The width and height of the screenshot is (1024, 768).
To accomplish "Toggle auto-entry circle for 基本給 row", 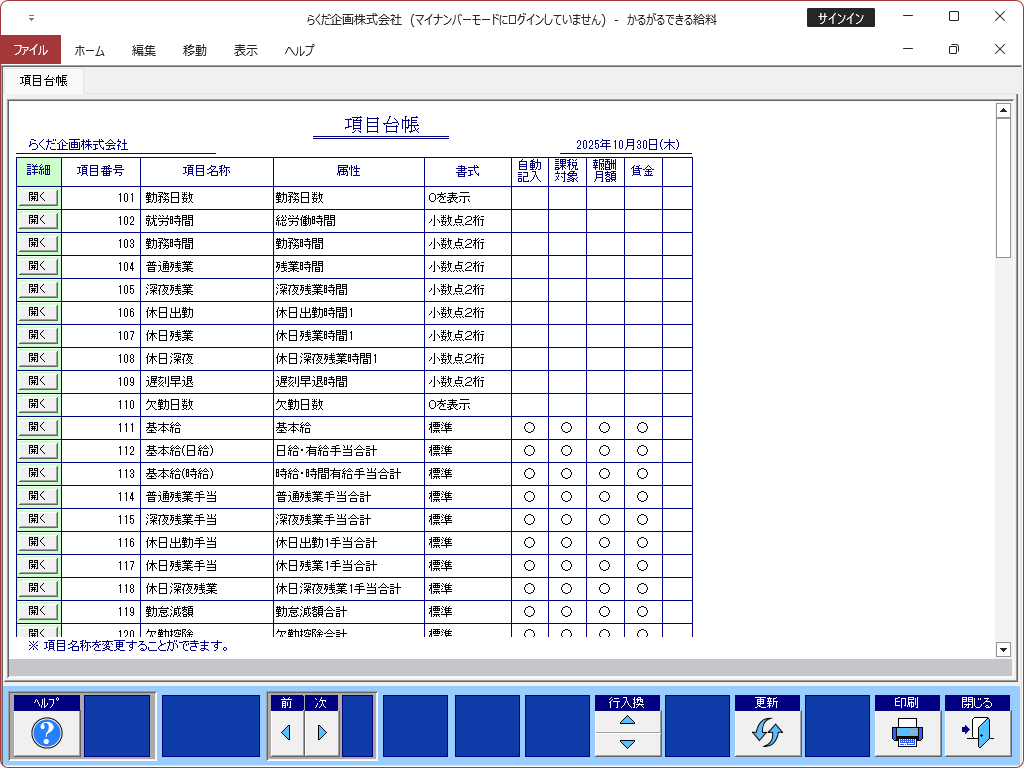I will coord(529,428).
